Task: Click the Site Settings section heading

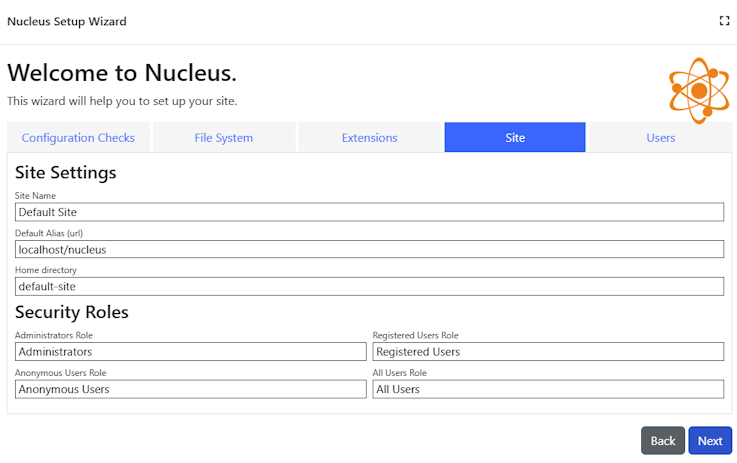Action: [66, 172]
